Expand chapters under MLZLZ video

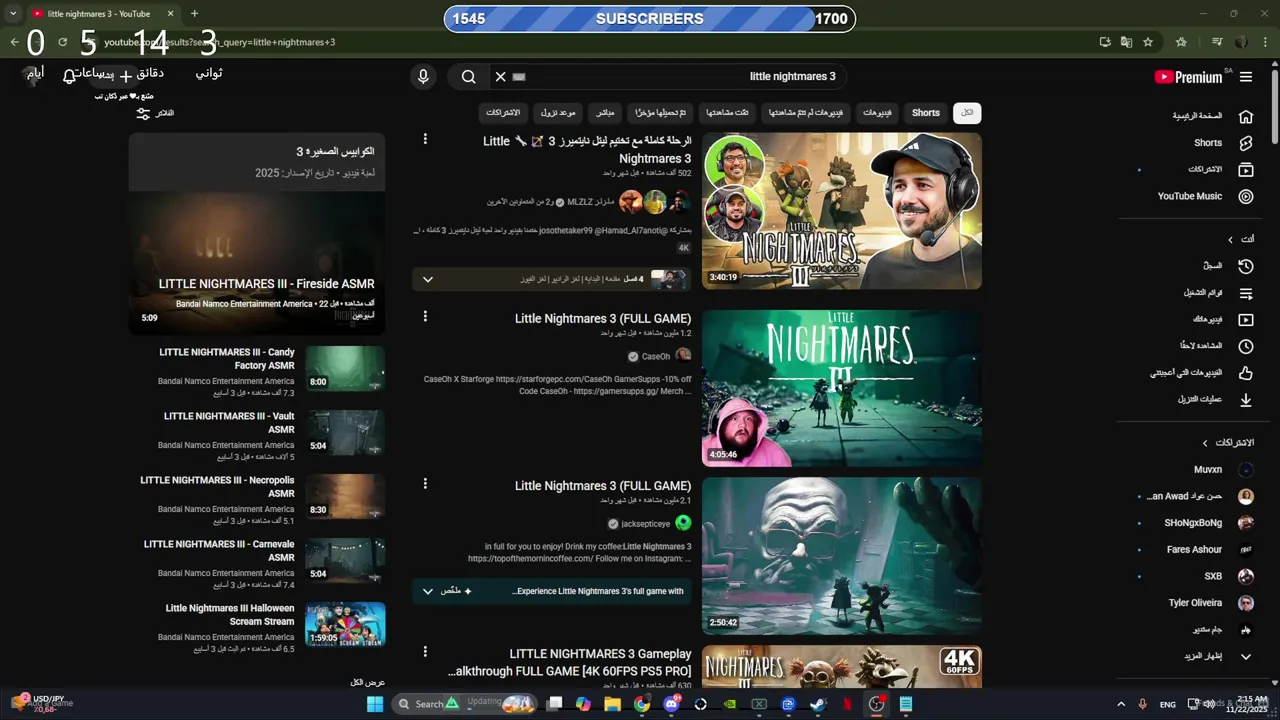(x=428, y=279)
